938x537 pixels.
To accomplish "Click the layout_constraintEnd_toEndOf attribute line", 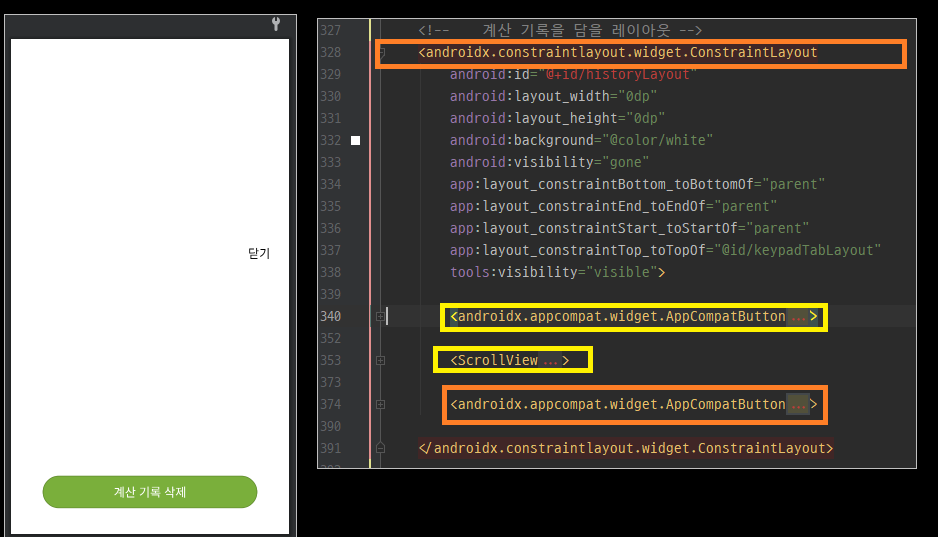I will 613,206.
